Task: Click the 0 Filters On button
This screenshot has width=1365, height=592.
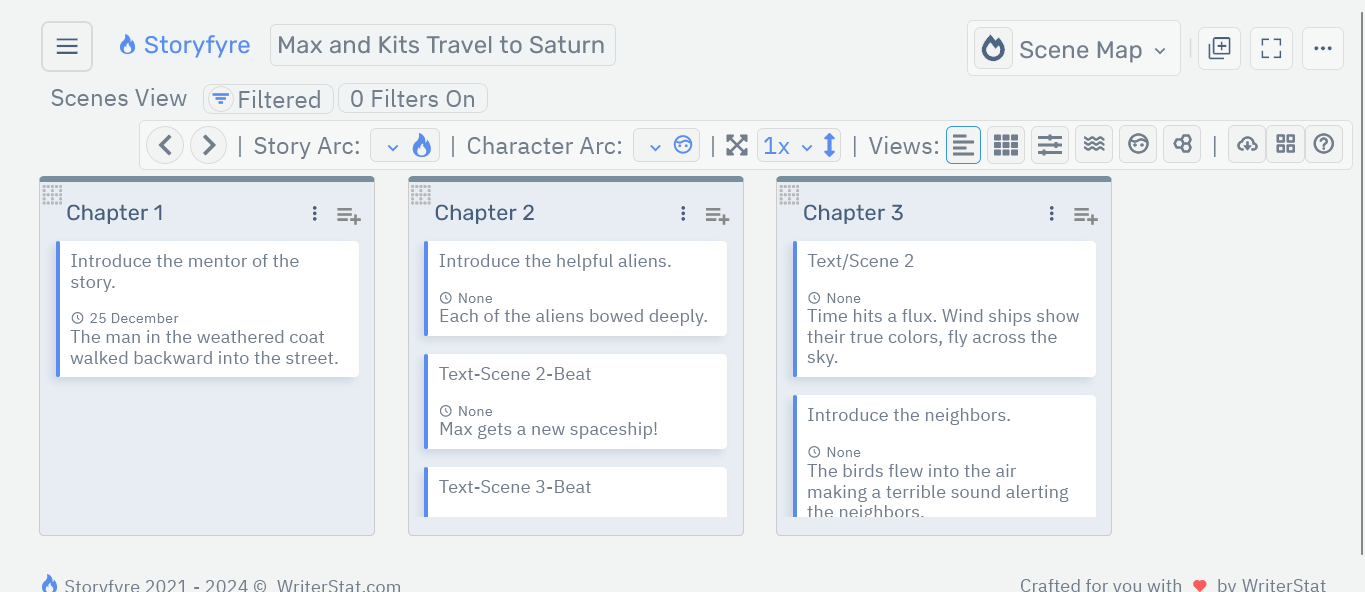Action: (412, 99)
